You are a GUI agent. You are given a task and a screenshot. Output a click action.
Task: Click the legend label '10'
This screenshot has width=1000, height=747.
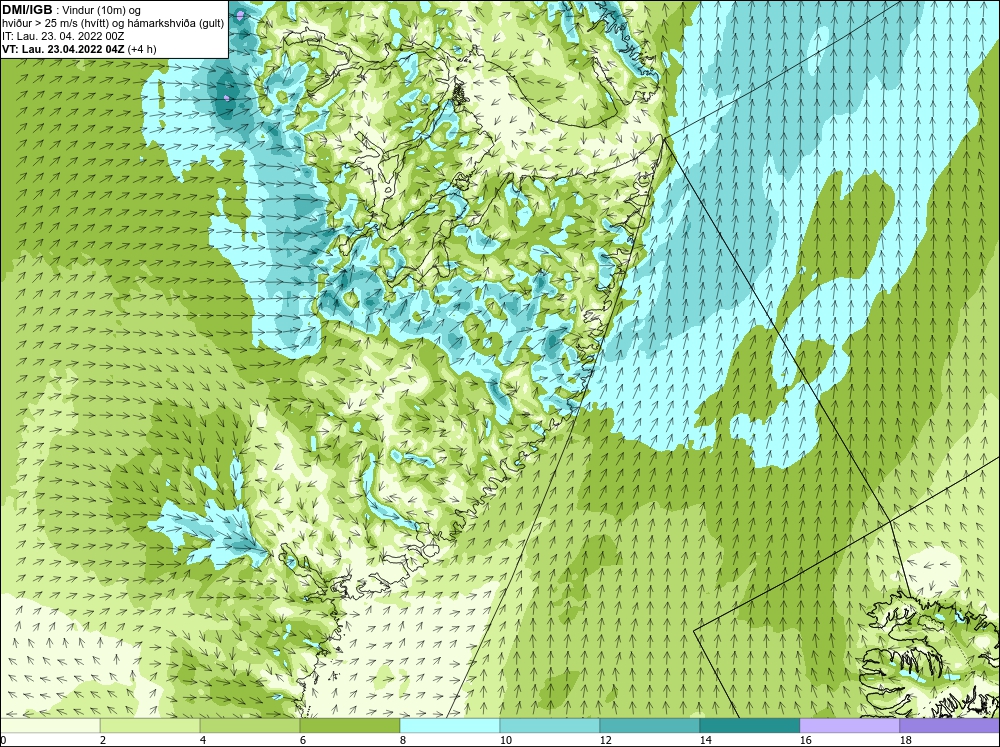tap(505, 740)
